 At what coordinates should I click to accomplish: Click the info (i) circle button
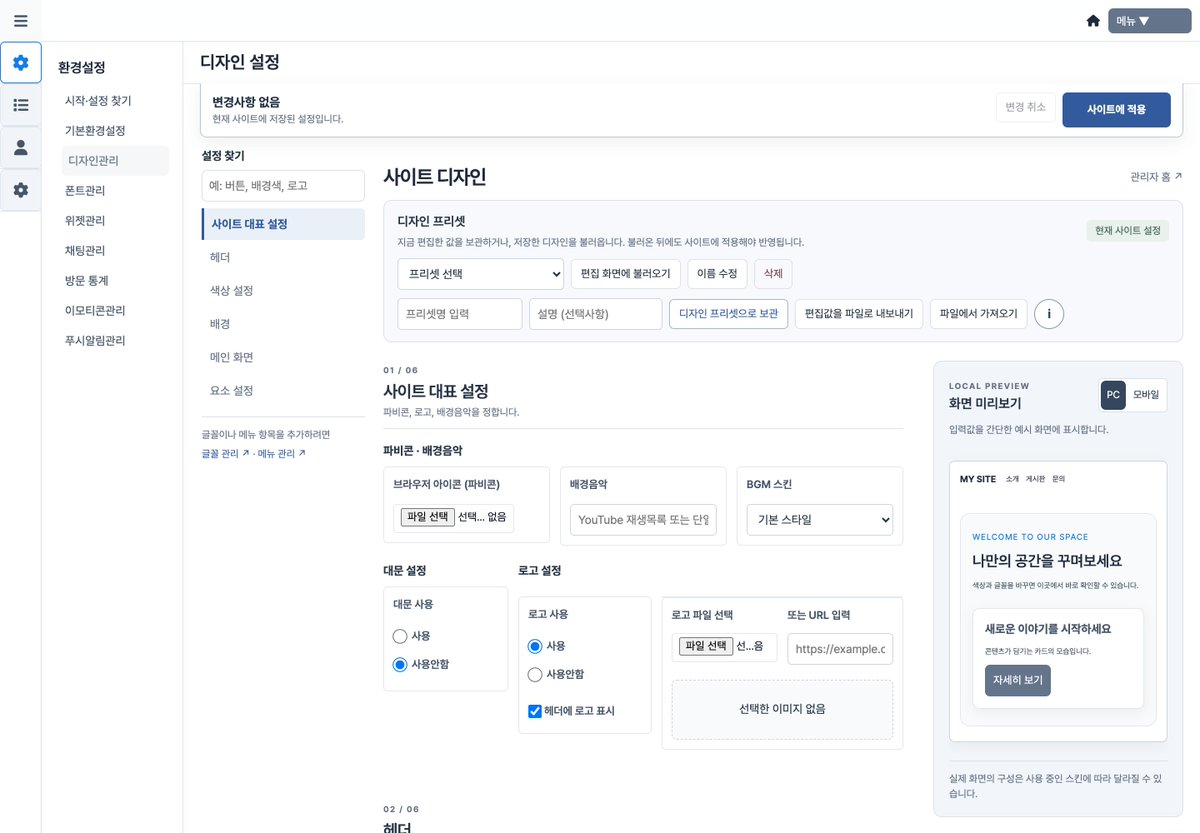(1049, 314)
